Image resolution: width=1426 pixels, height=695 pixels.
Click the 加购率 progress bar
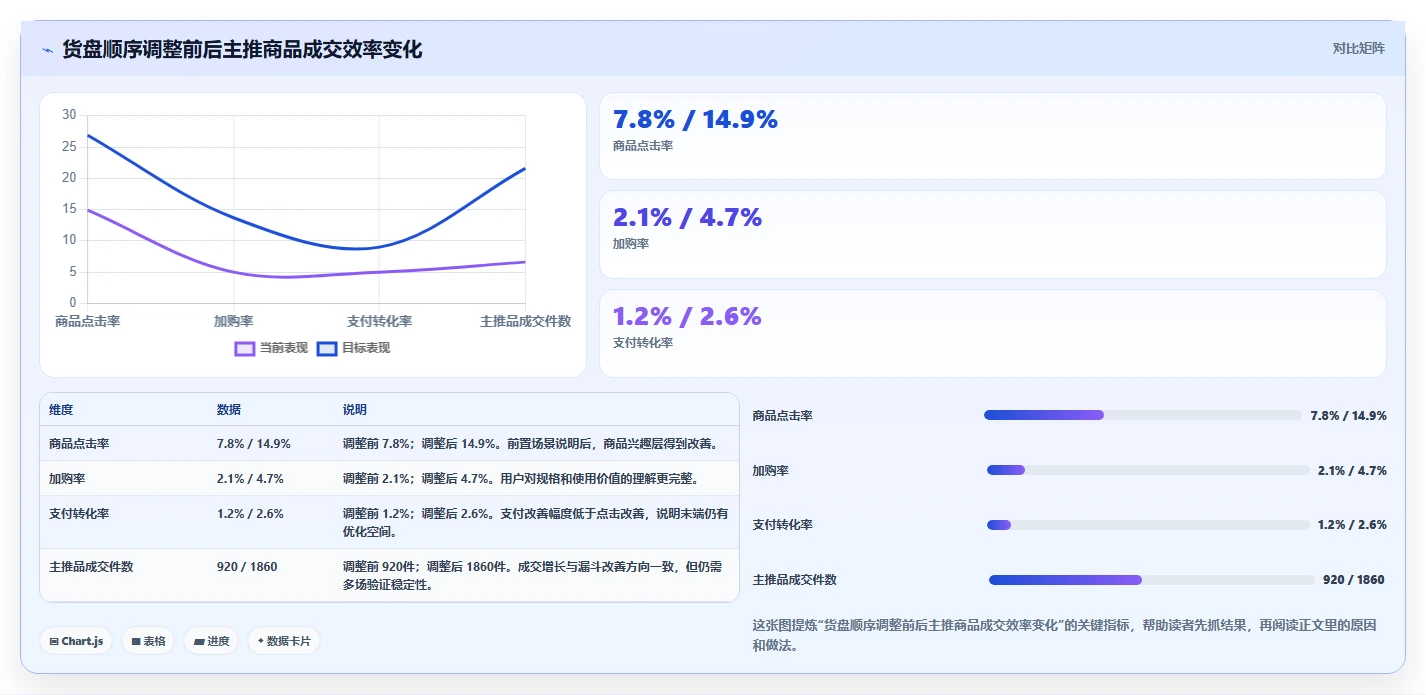(1148, 470)
